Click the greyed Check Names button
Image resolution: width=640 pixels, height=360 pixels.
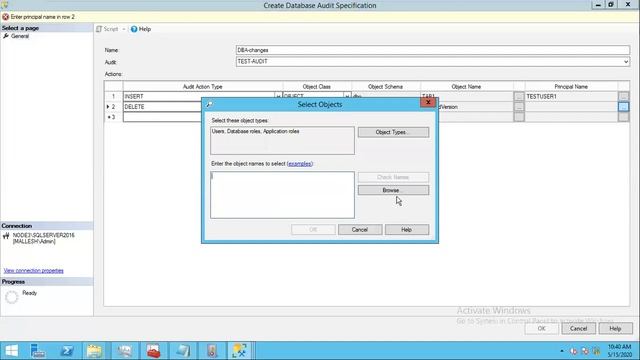(393, 177)
